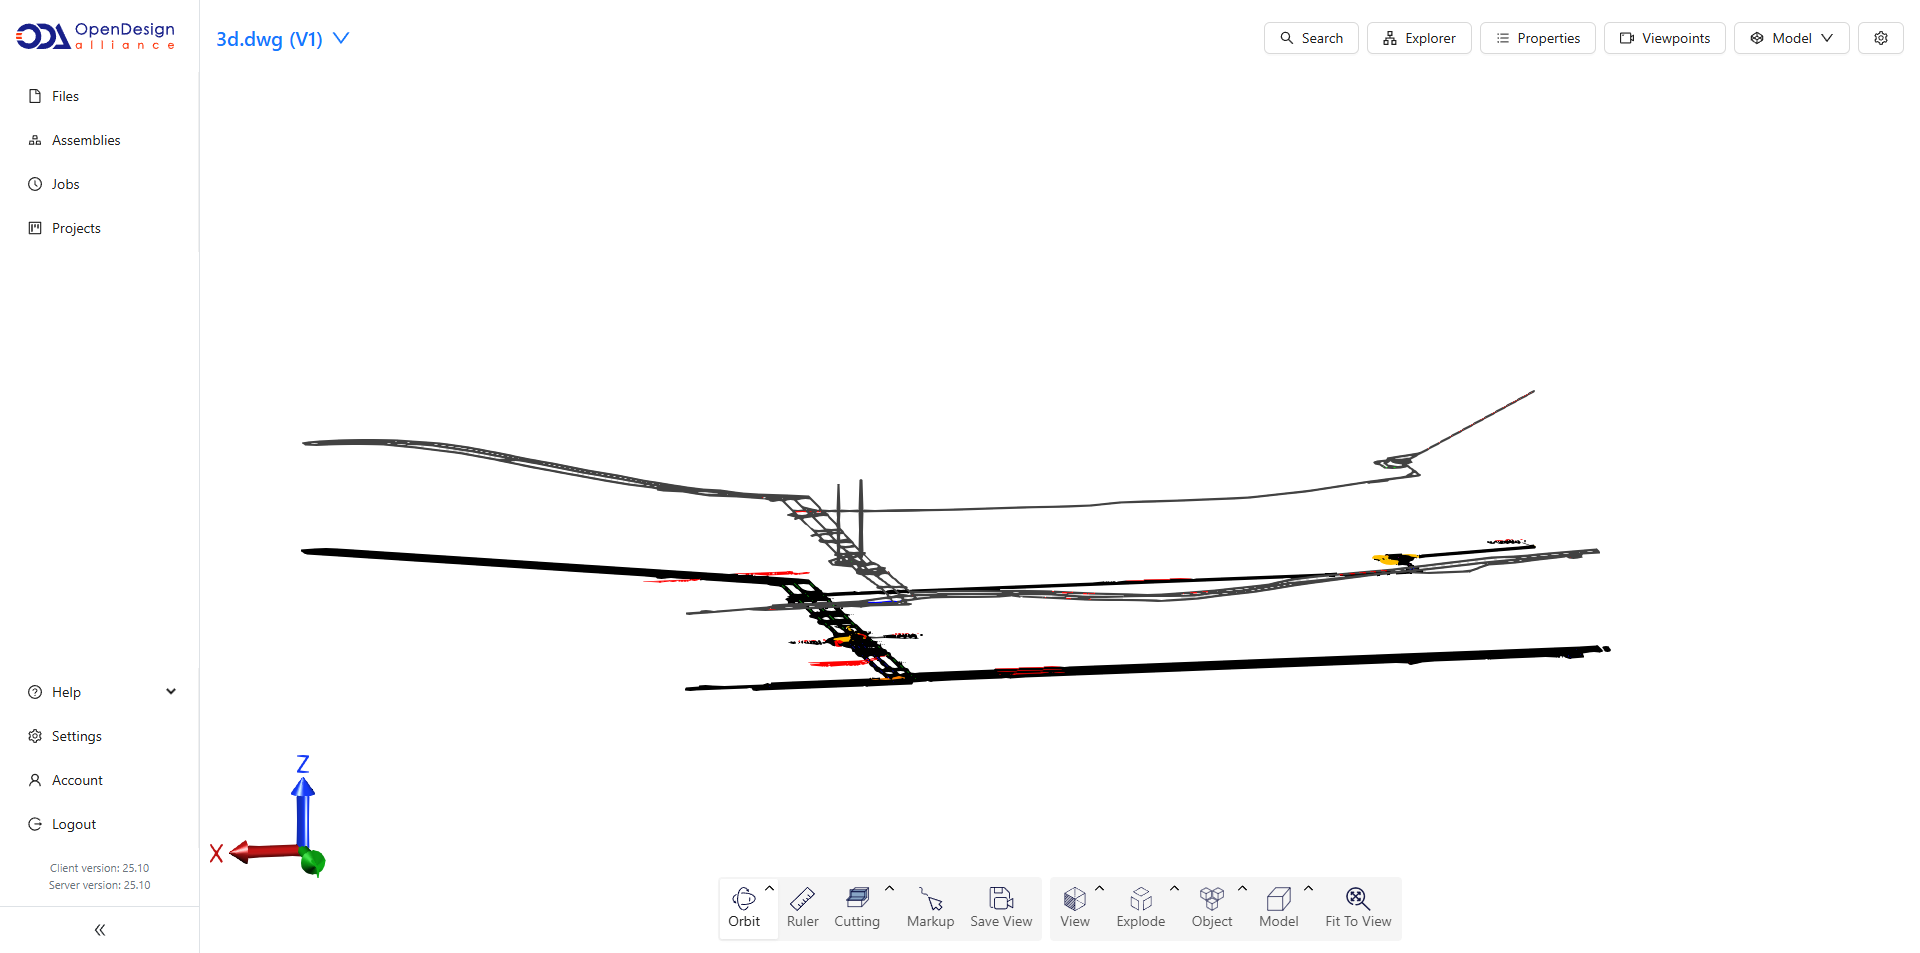
Task: Expand the Orbit tool options caret
Action: pos(770,888)
